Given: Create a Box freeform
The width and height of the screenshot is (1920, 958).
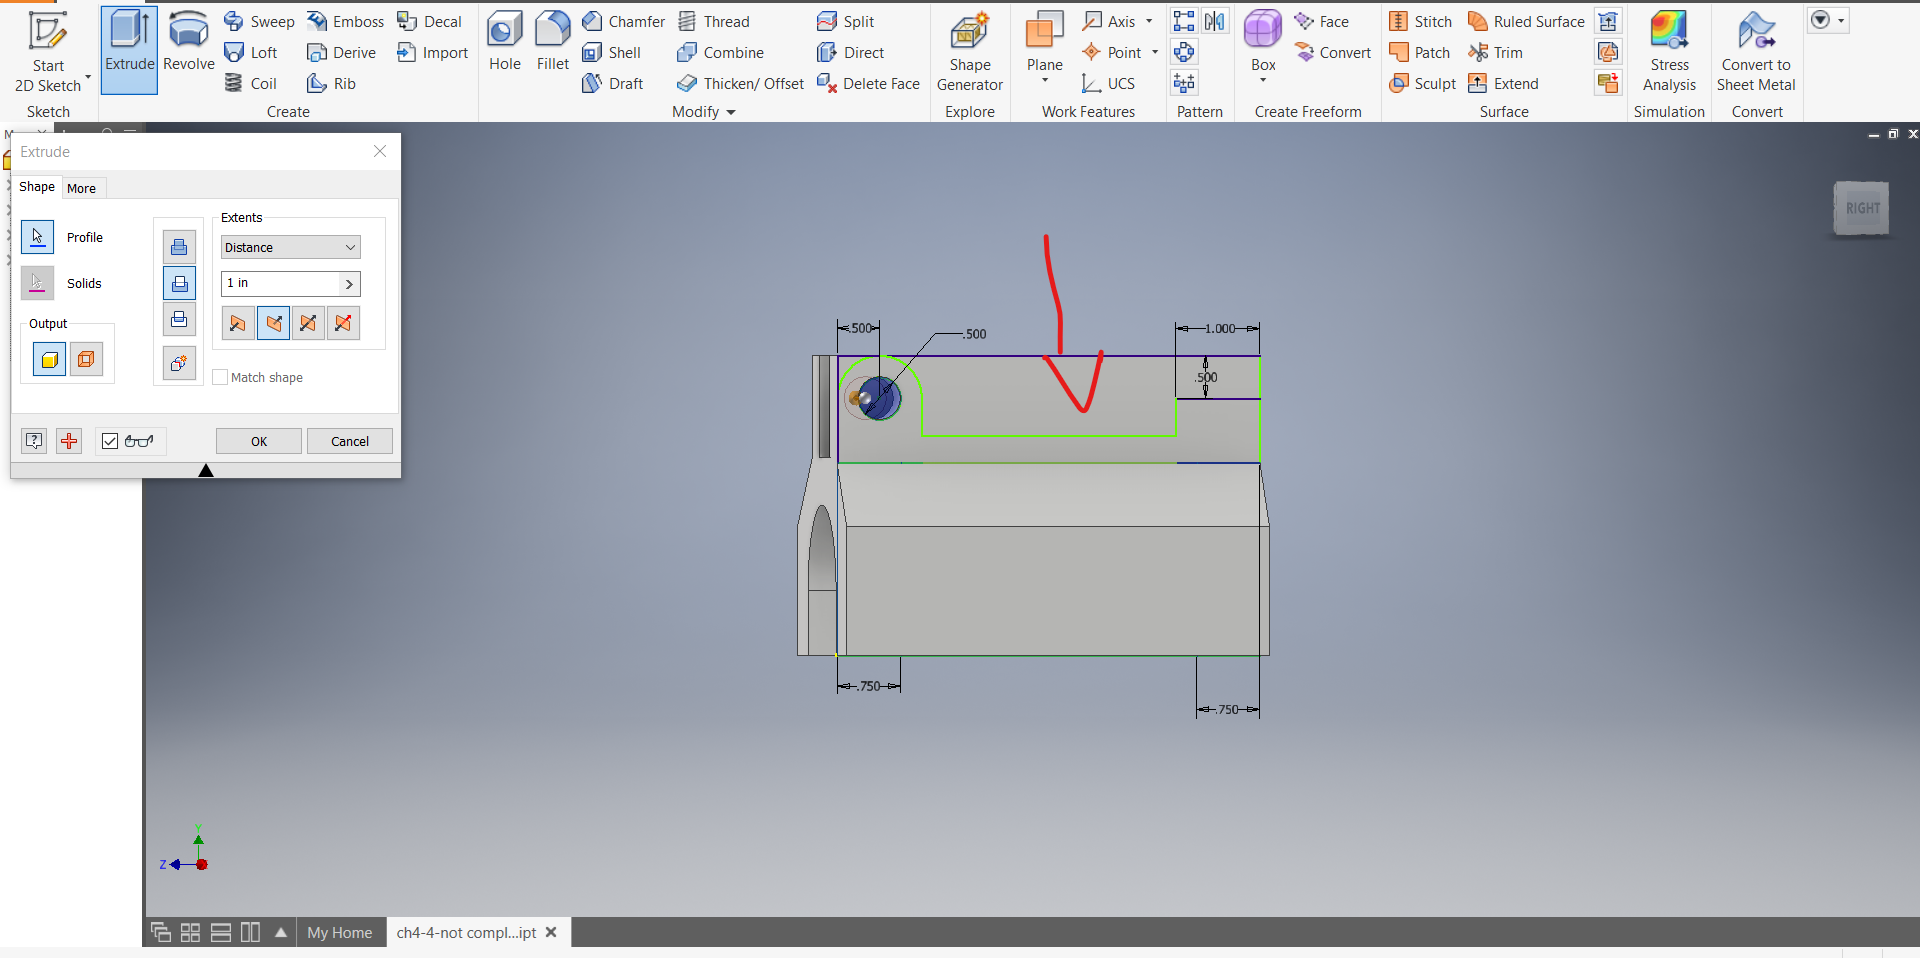Looking at the screenshot, I should click(1263, 40).
